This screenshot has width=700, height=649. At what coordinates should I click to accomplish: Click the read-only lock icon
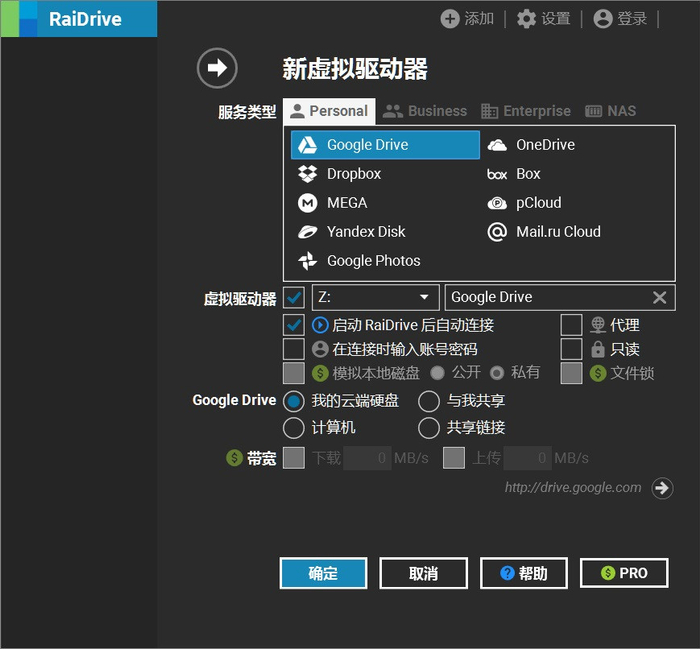(598, 349)
